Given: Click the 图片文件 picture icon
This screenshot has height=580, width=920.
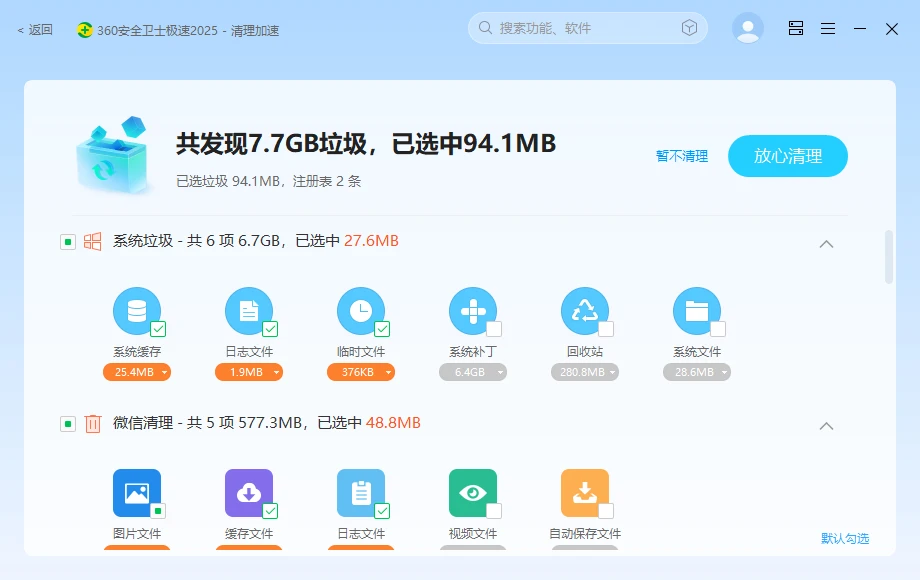Looking at the screenshot, I should point(137,493).
